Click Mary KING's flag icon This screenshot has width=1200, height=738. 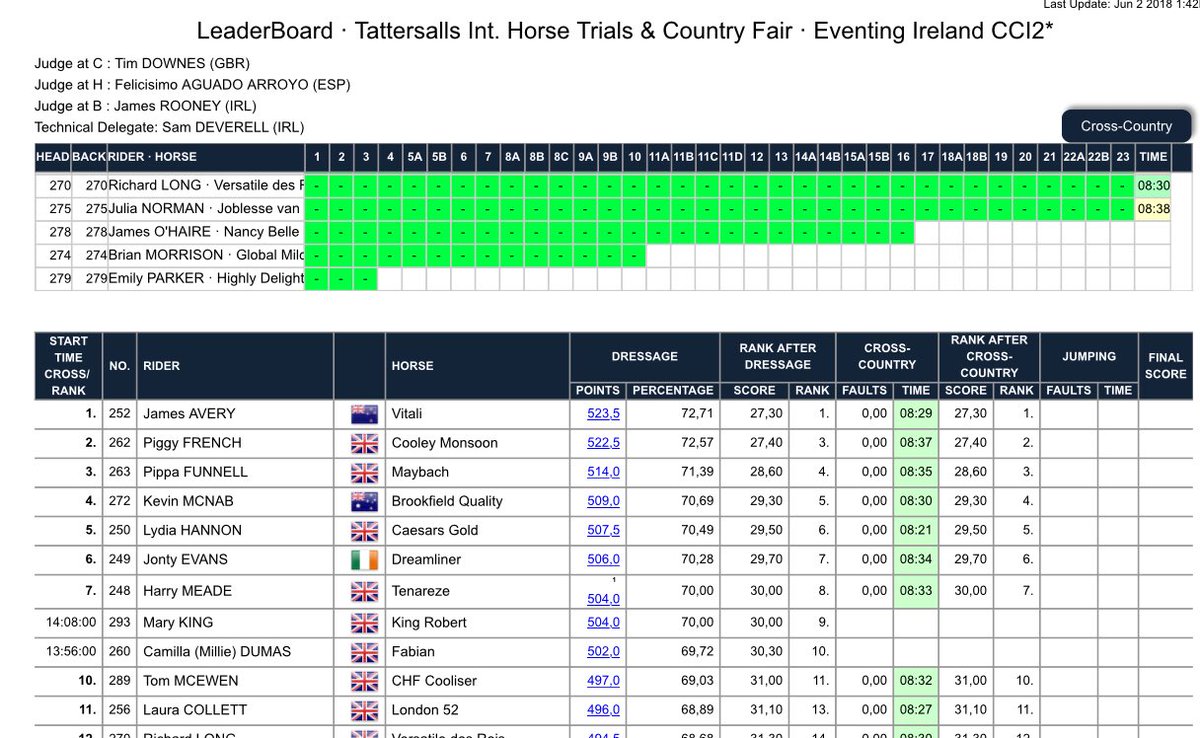(362, 622)
